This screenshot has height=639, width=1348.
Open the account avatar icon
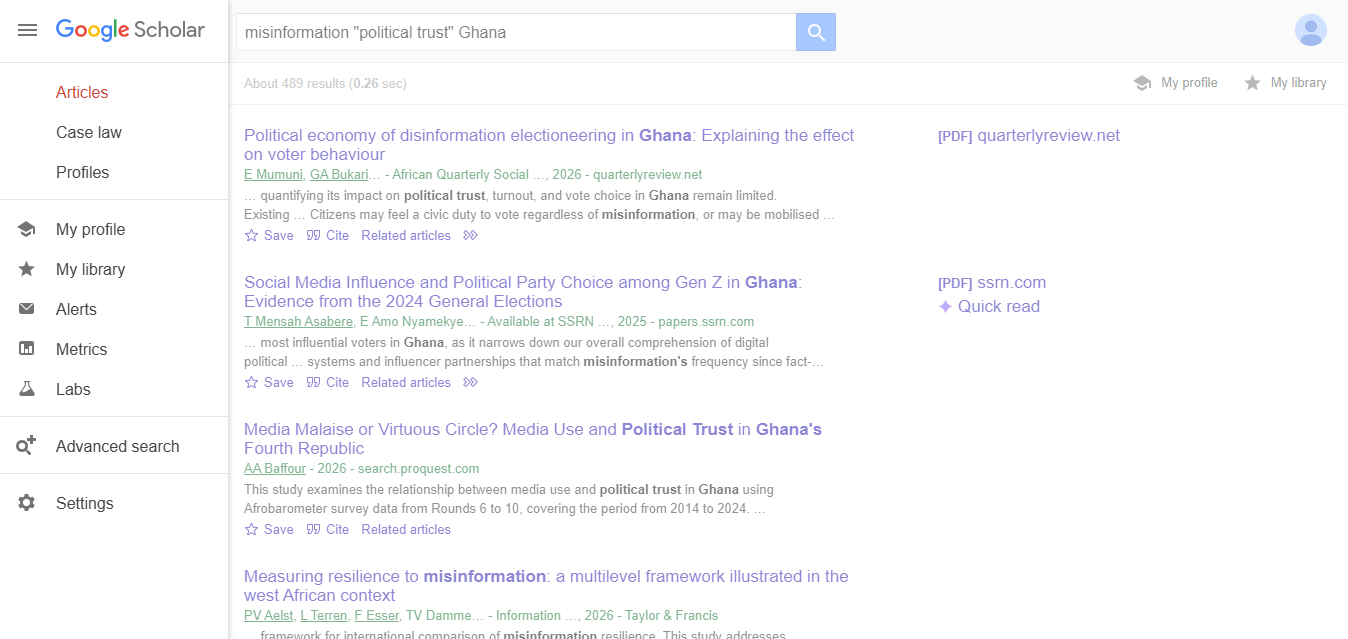[1311, 30]
